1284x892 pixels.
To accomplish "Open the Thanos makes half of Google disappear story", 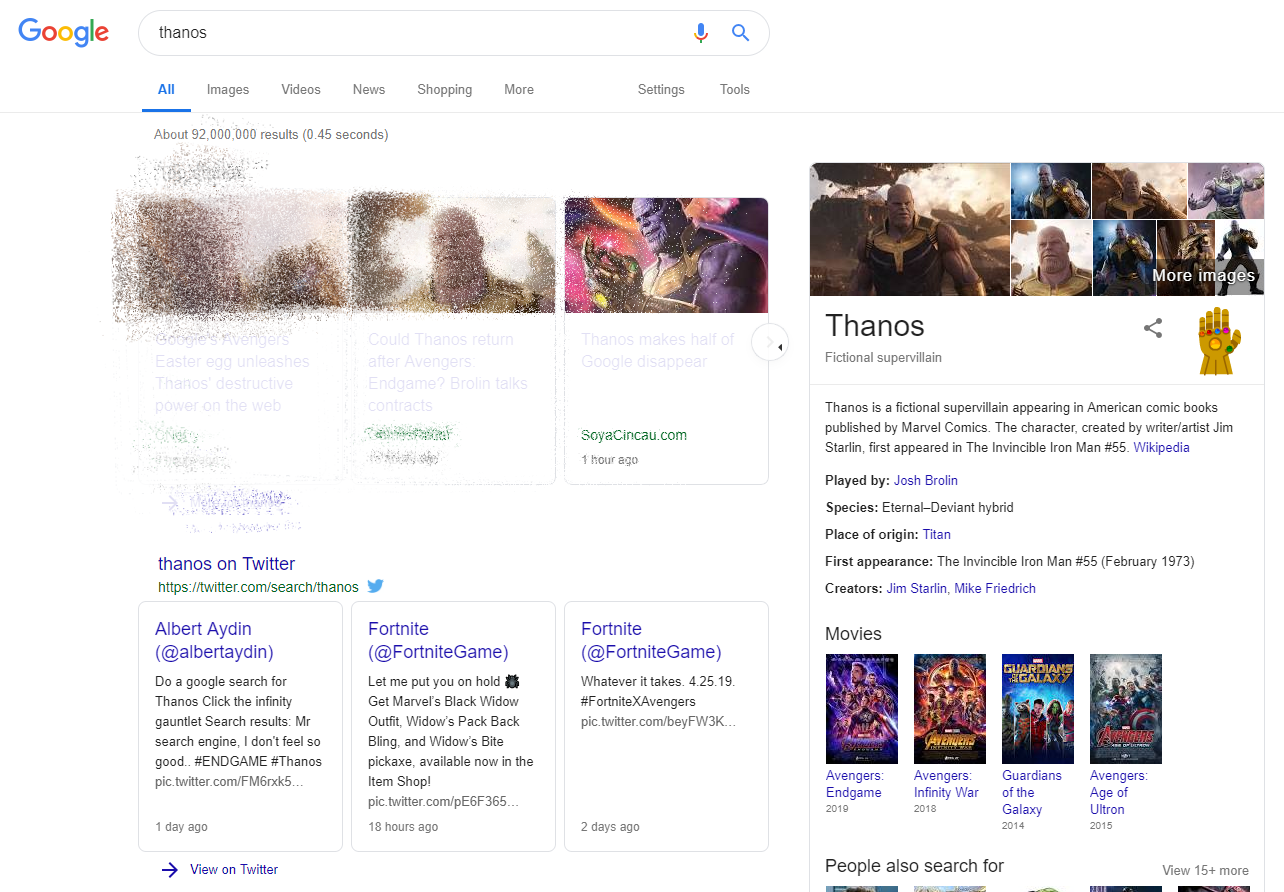I will 657,351.
